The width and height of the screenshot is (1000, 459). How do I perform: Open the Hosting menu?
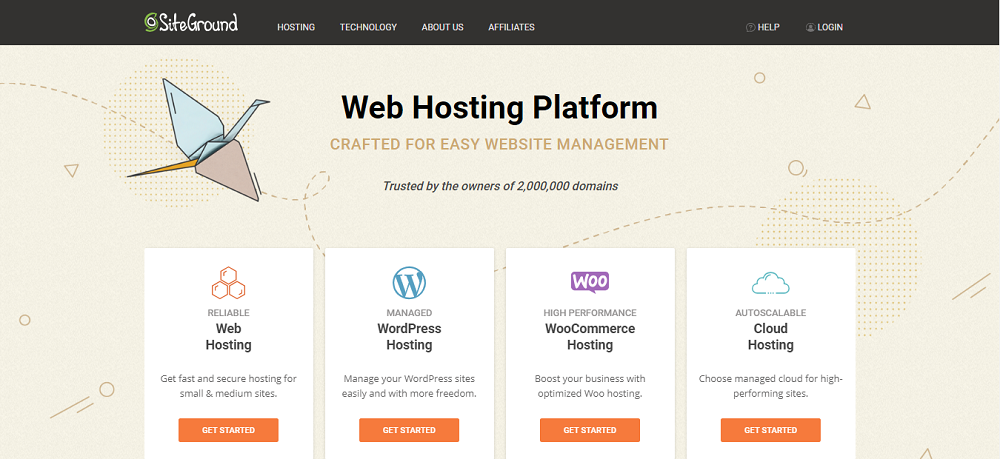(x=296, y=27)
